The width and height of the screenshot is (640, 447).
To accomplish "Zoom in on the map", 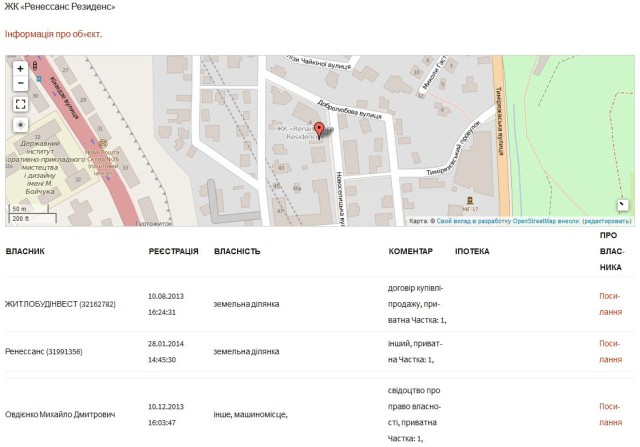I will [x=21, y=69].
